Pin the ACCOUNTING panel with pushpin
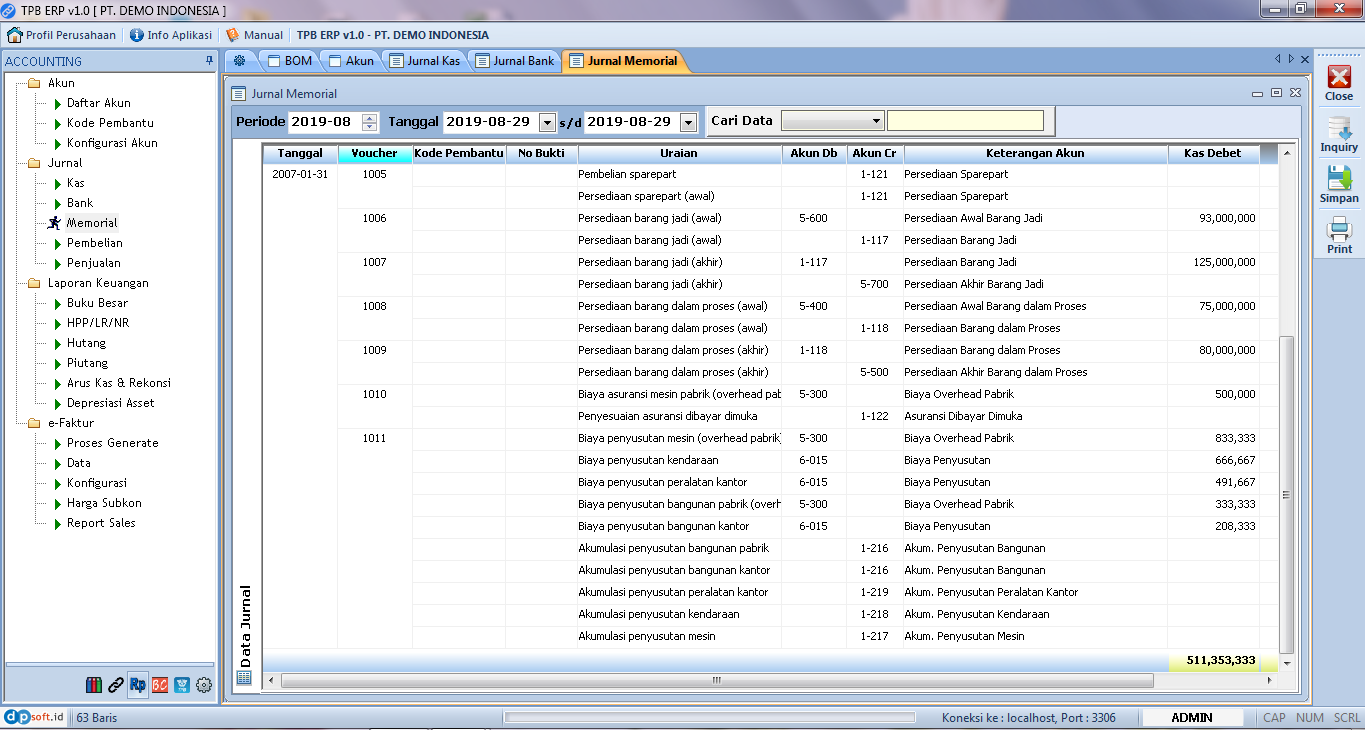Viewport: 1365px width, 730px height. point(209,61)
